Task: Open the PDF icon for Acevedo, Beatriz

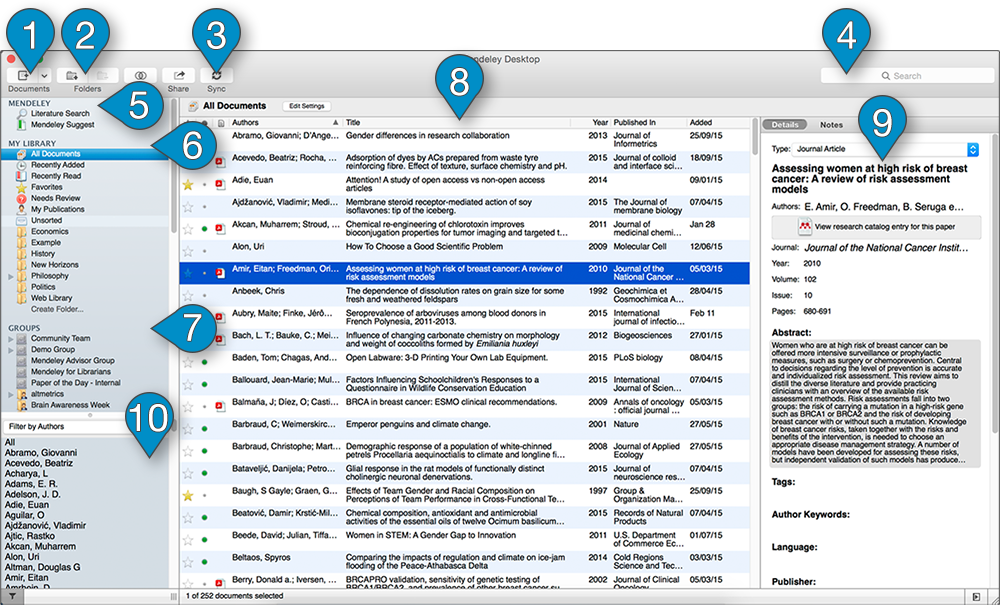Action: (220, 160)
